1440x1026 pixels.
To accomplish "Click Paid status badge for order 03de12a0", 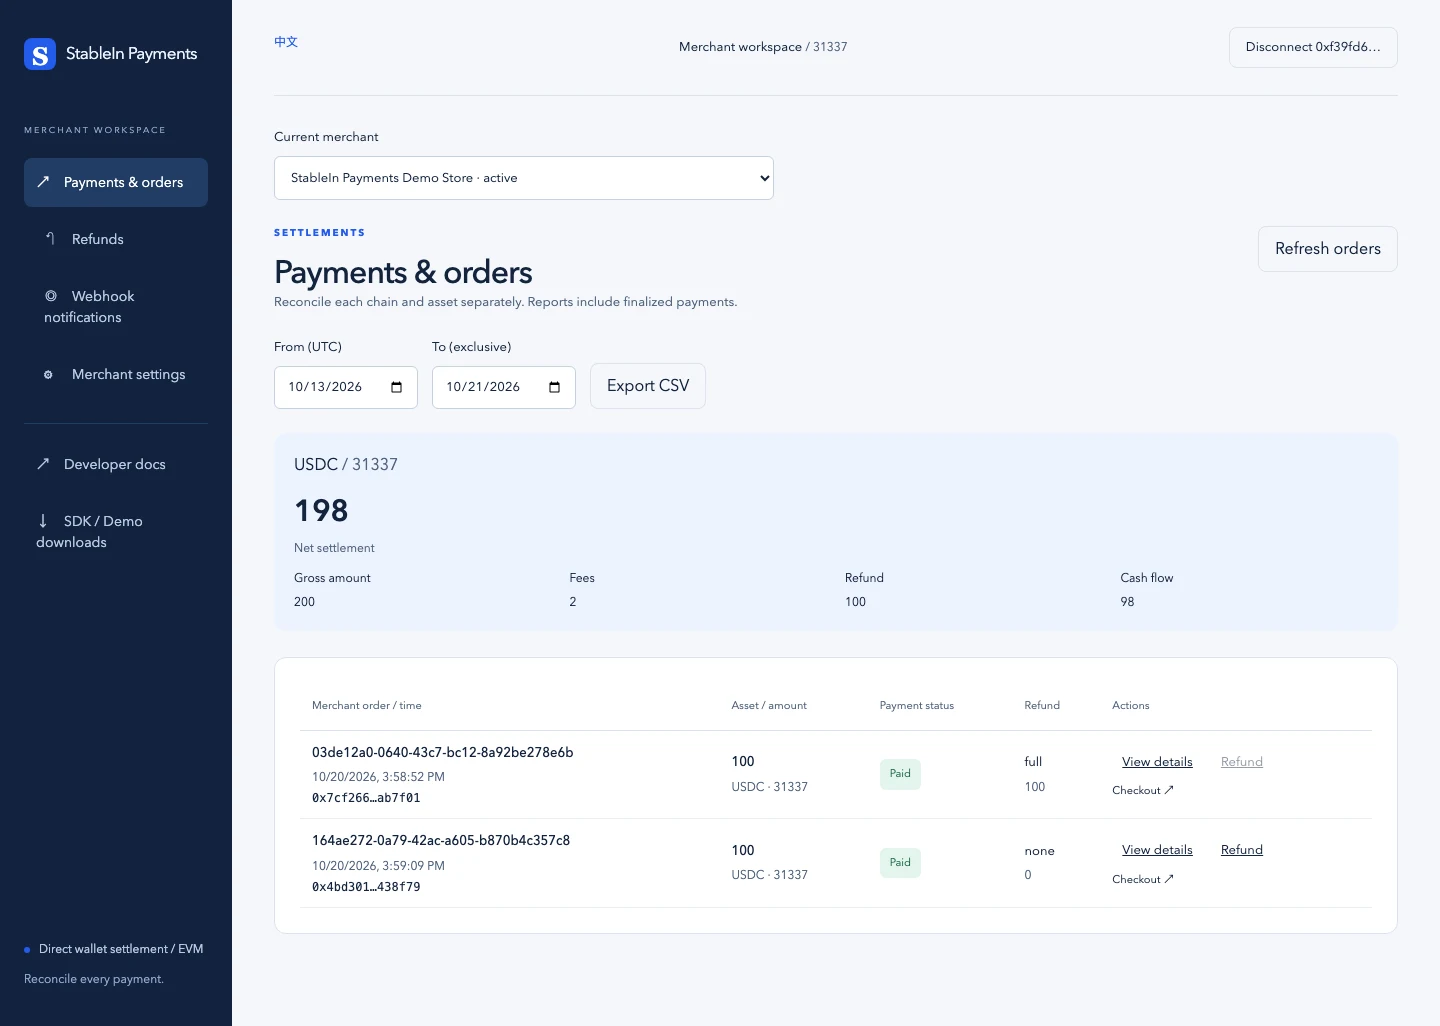I will 900,774.
